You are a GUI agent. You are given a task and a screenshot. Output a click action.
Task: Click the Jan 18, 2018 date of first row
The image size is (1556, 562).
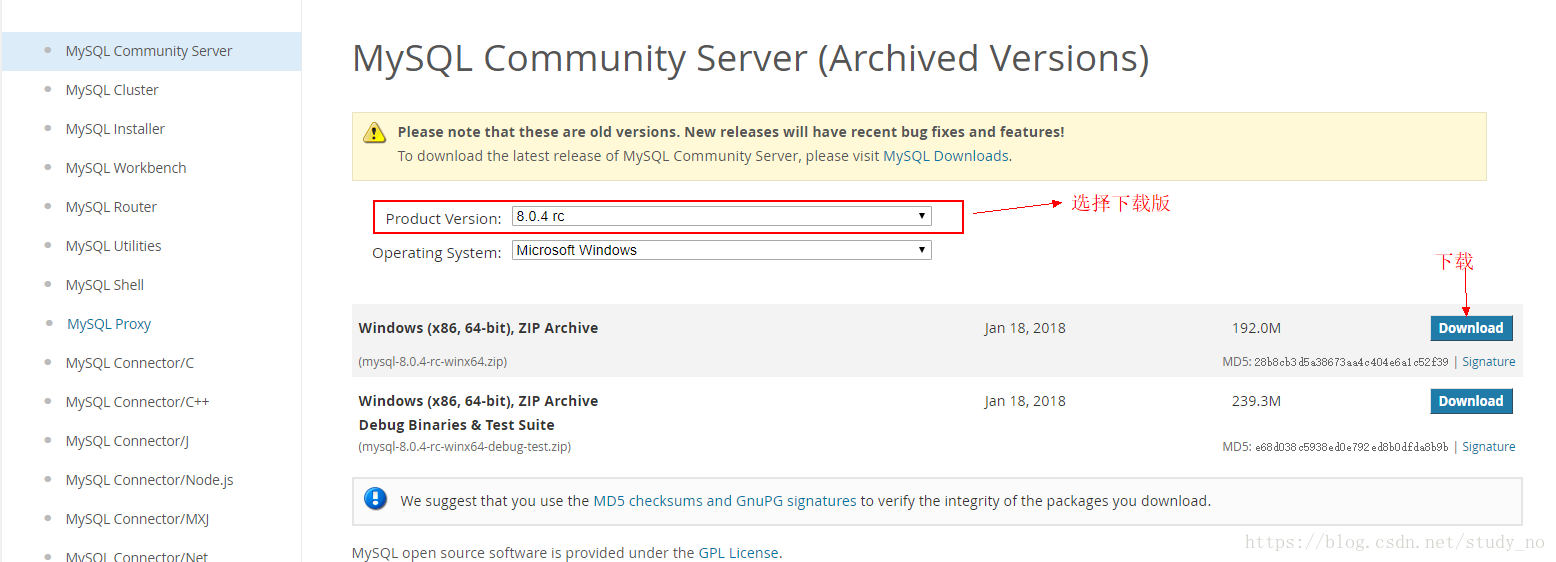point(1025,328)
